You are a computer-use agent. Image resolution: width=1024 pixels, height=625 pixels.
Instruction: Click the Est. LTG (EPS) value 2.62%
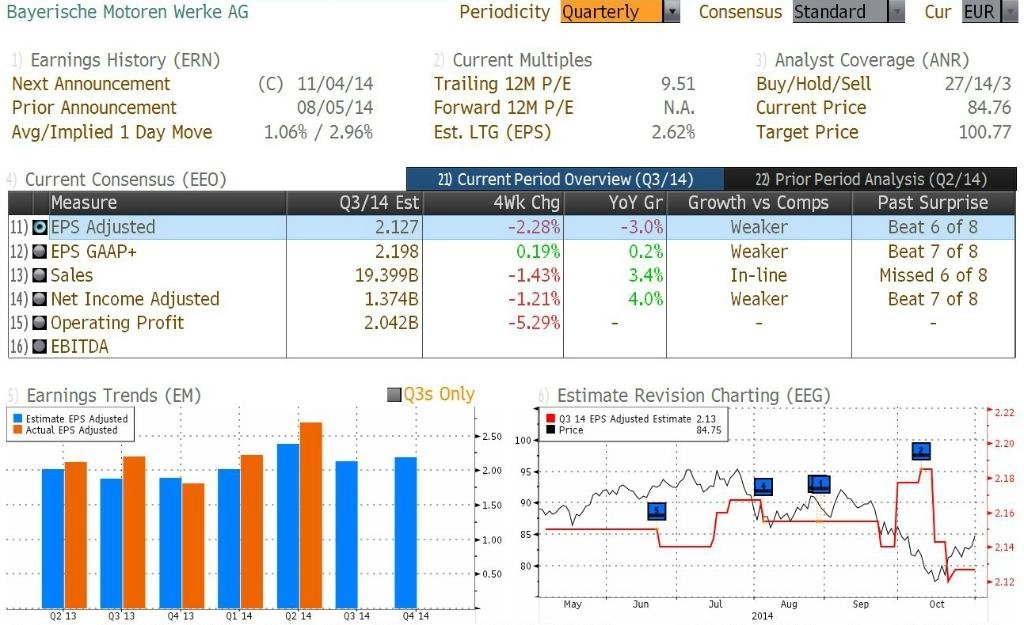pos(673,133)
